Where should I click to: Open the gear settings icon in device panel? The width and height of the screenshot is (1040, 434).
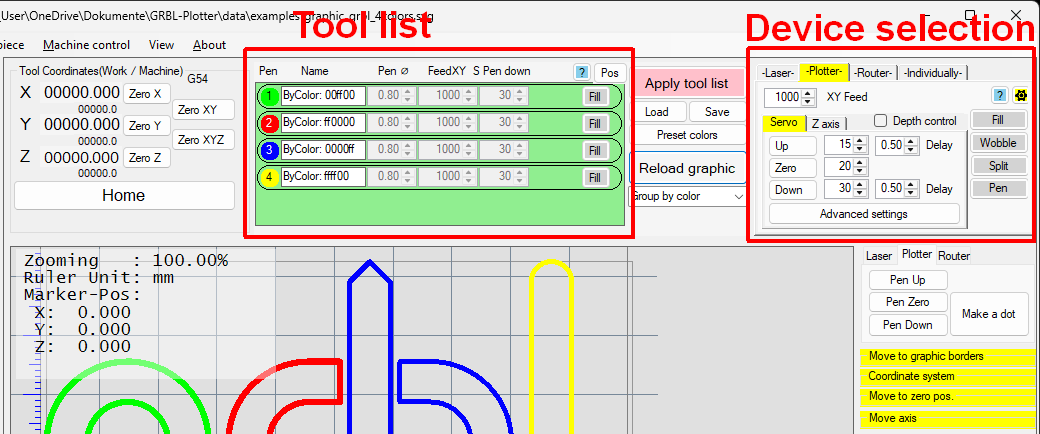click(1020, 96)
